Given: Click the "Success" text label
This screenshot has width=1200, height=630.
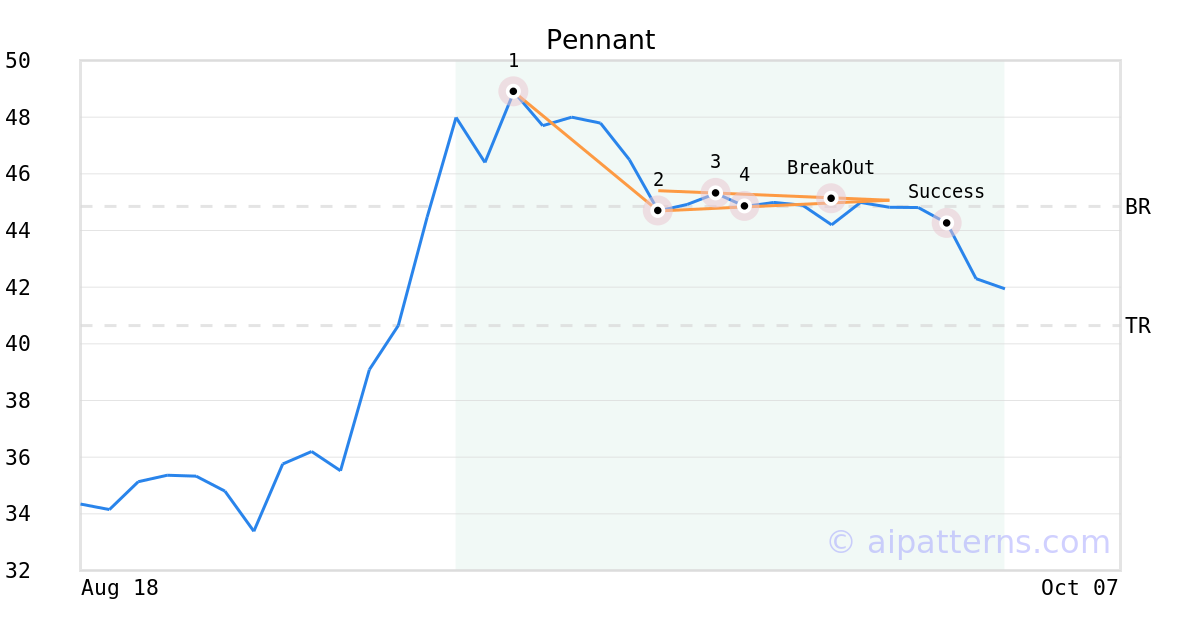Looking at the screenshot, I should click(x=946, y=192).
